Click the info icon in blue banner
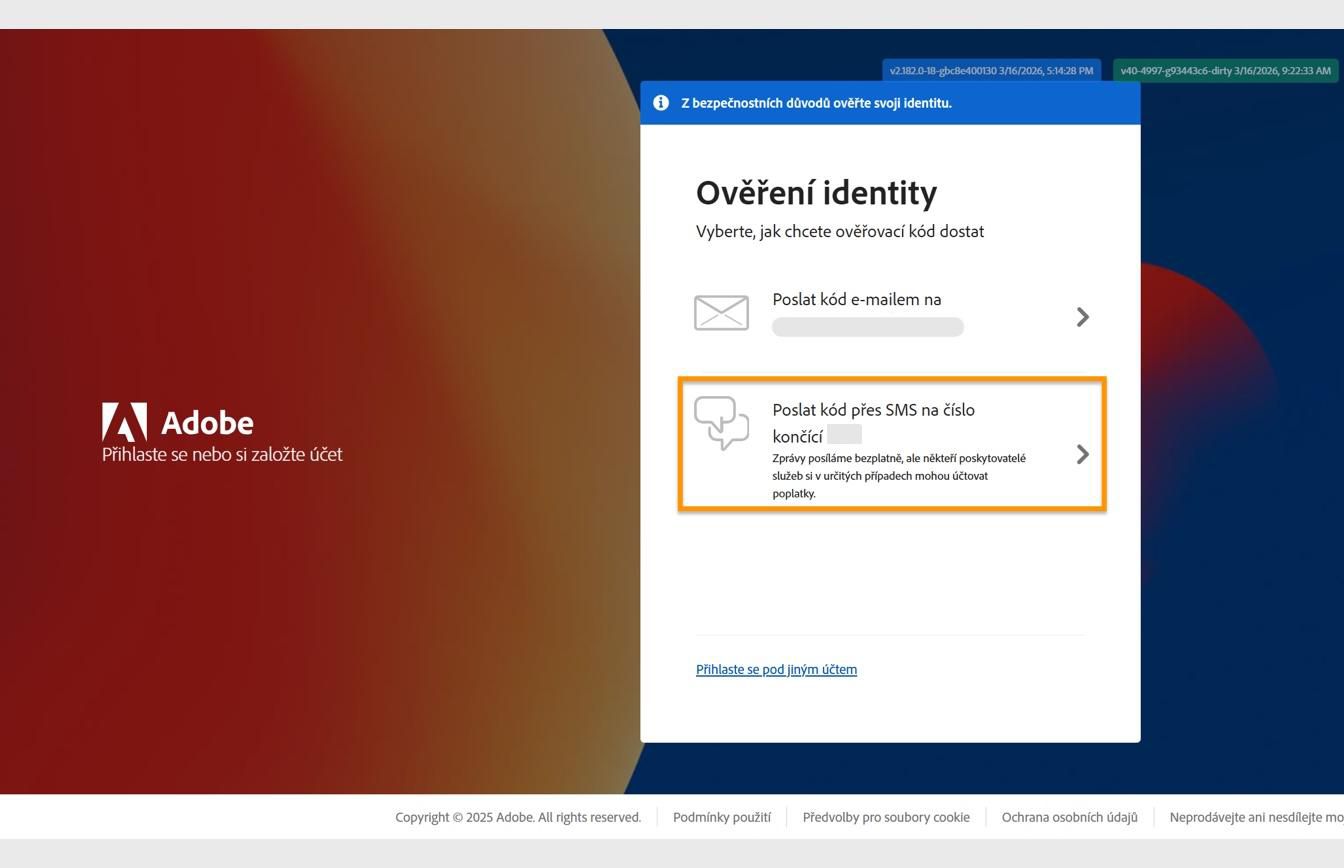 click(661, 102)
